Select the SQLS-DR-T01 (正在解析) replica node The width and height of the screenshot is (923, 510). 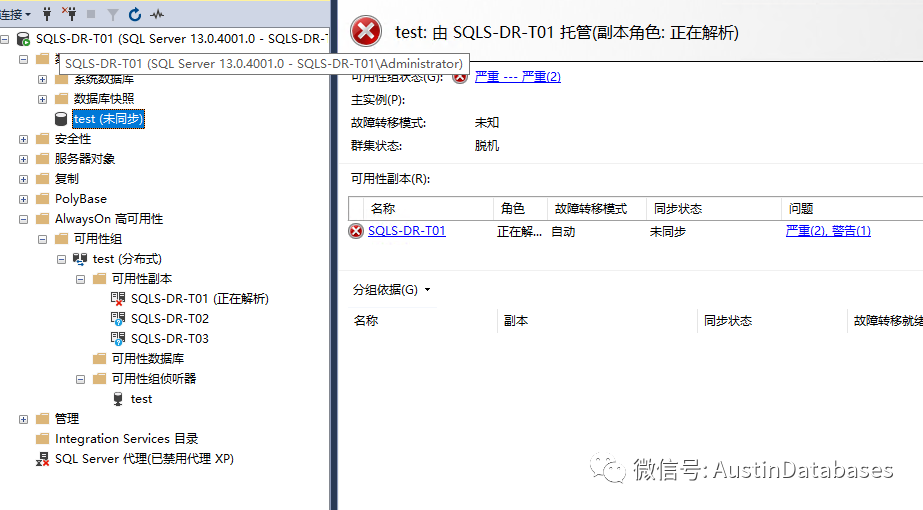click(200, 299)
